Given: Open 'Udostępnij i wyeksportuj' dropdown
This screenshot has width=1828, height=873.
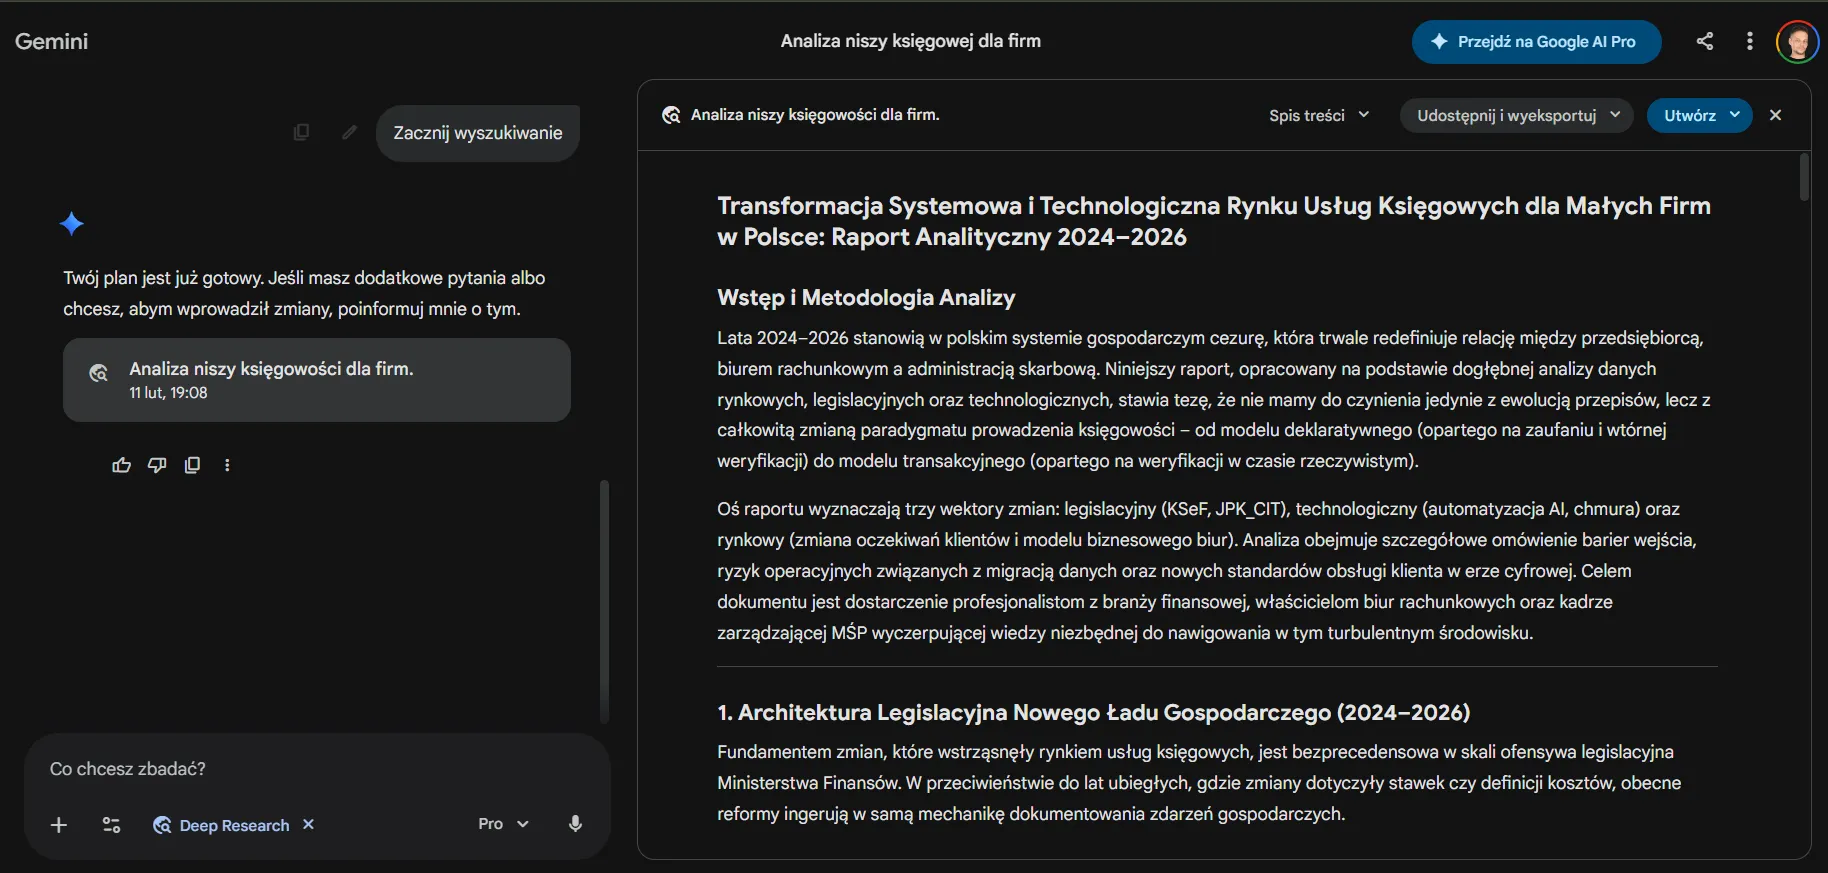Looking at the screenshot, I should [1516, 115].
